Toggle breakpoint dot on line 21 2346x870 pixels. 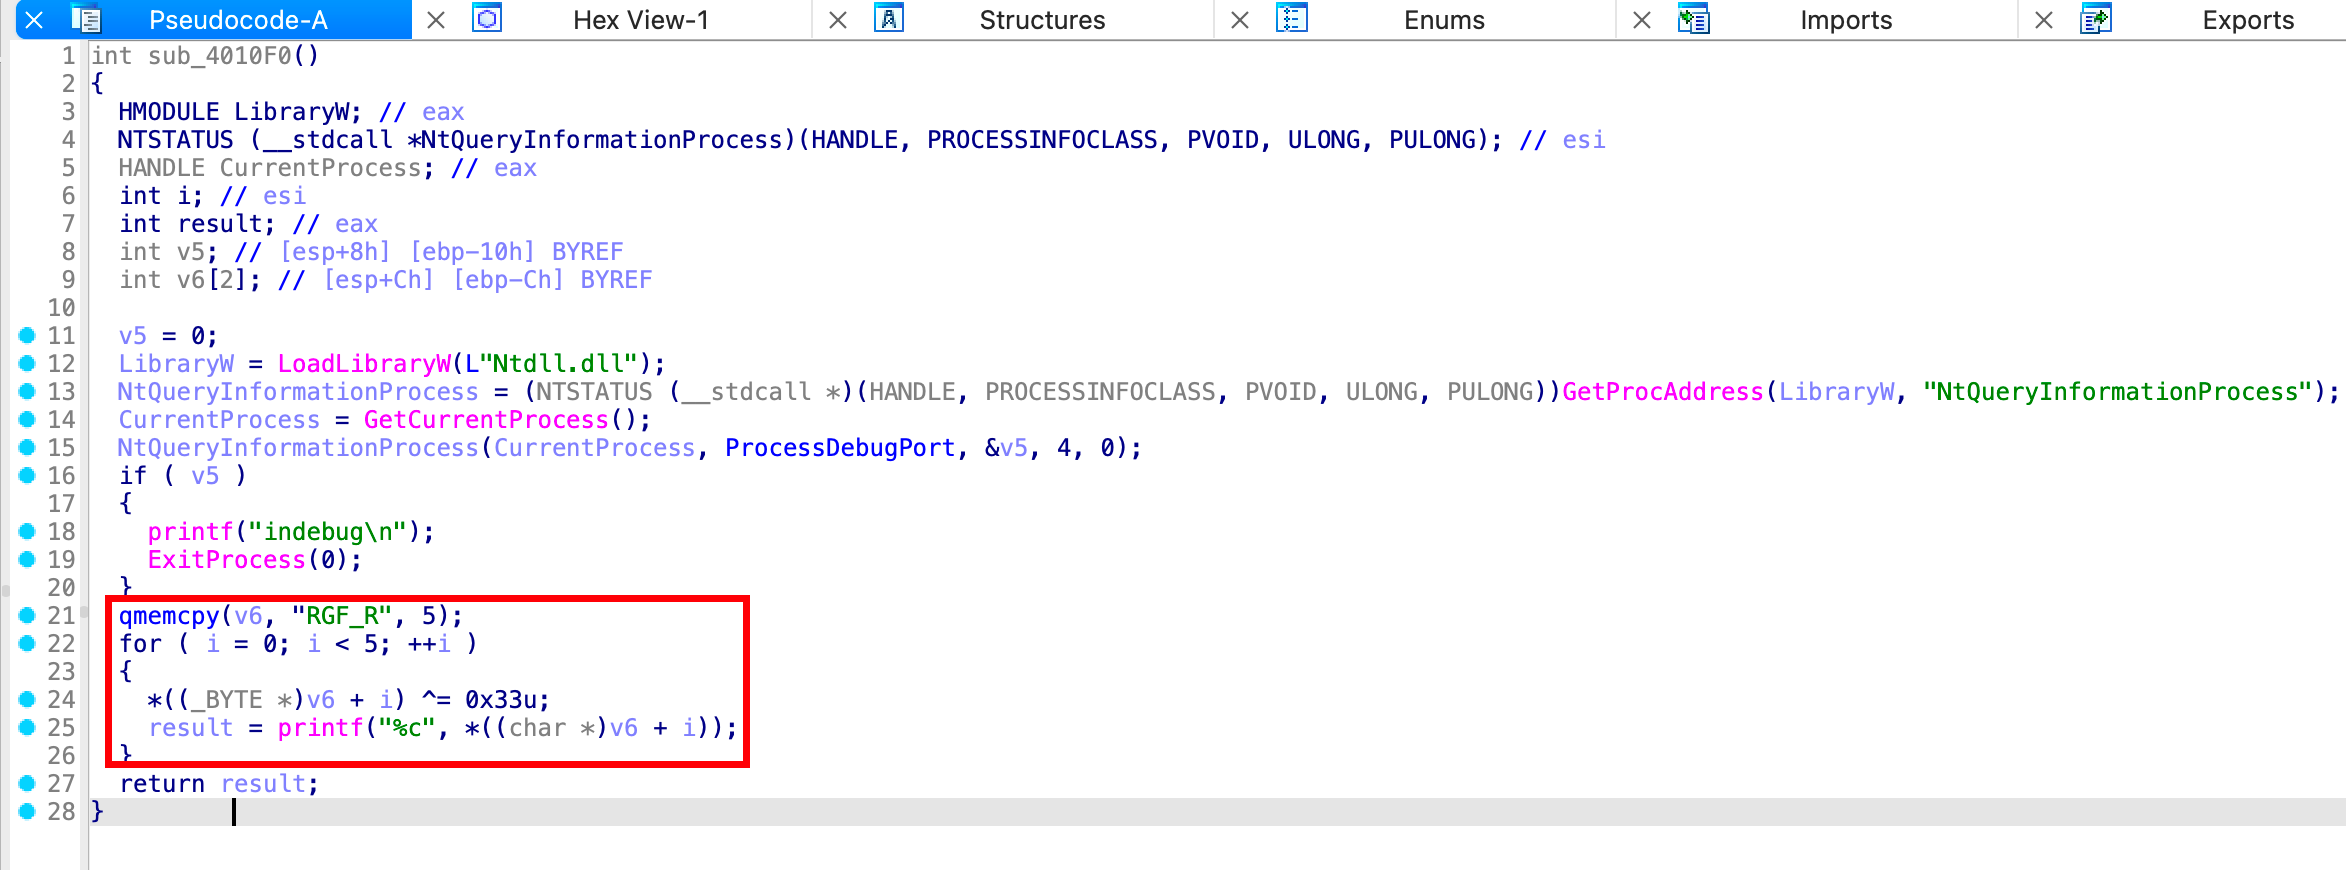(x=27, y=616)
